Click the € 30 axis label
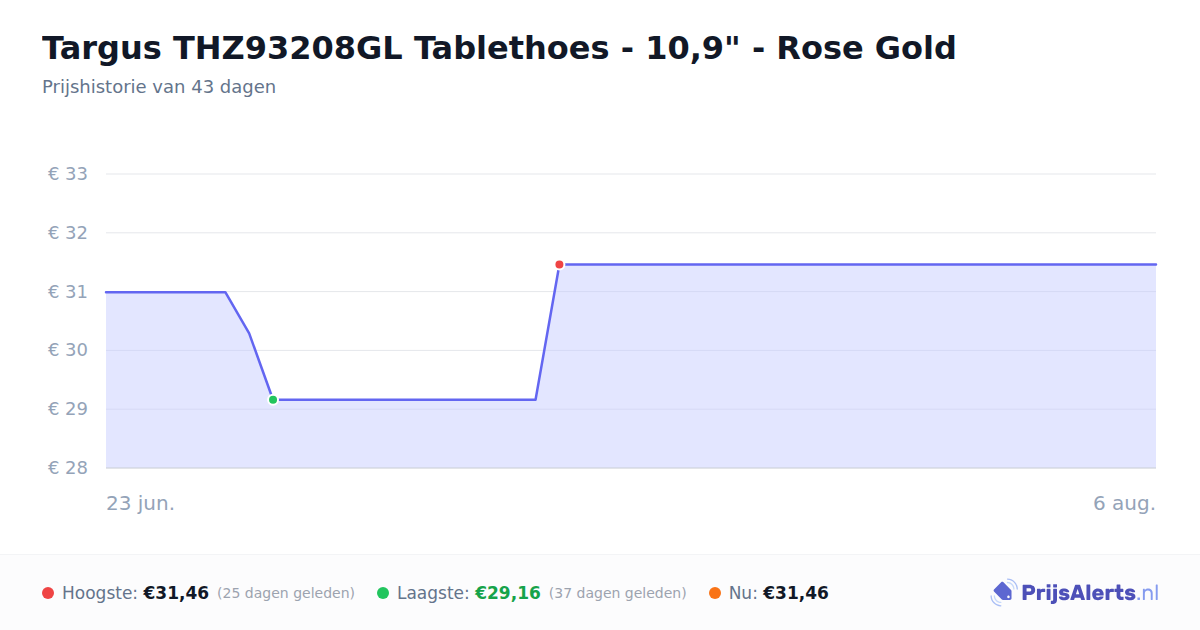This screenshot has width=1200, height=630. 68,350
